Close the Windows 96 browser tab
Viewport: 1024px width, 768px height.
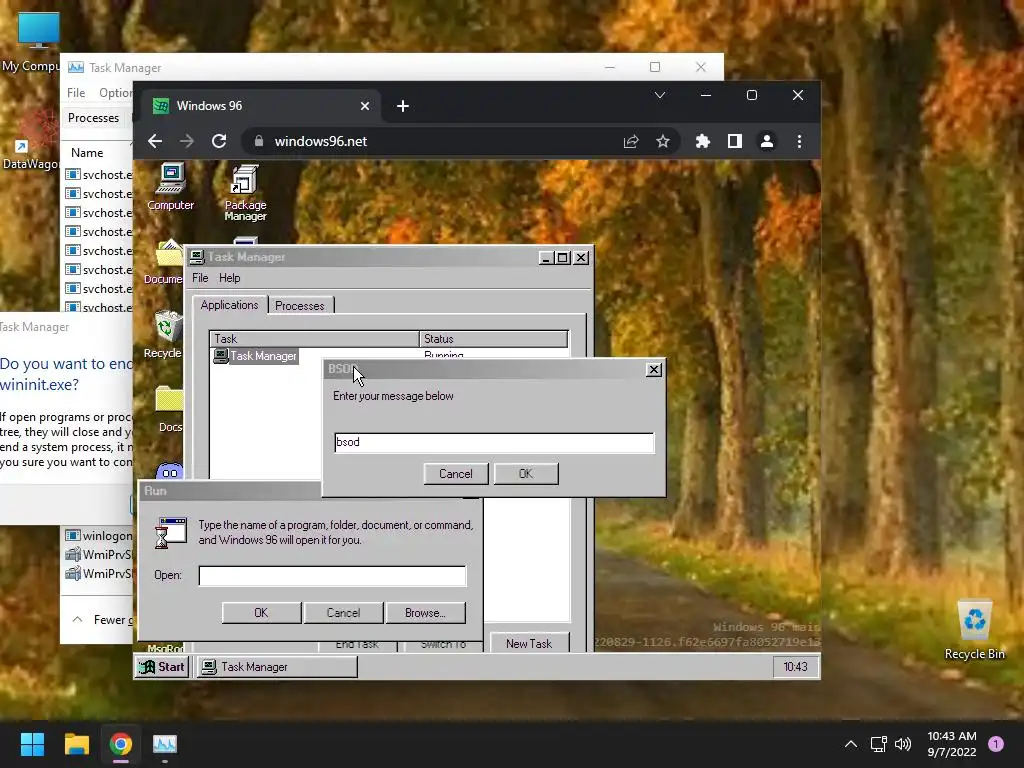click(365, 106)
